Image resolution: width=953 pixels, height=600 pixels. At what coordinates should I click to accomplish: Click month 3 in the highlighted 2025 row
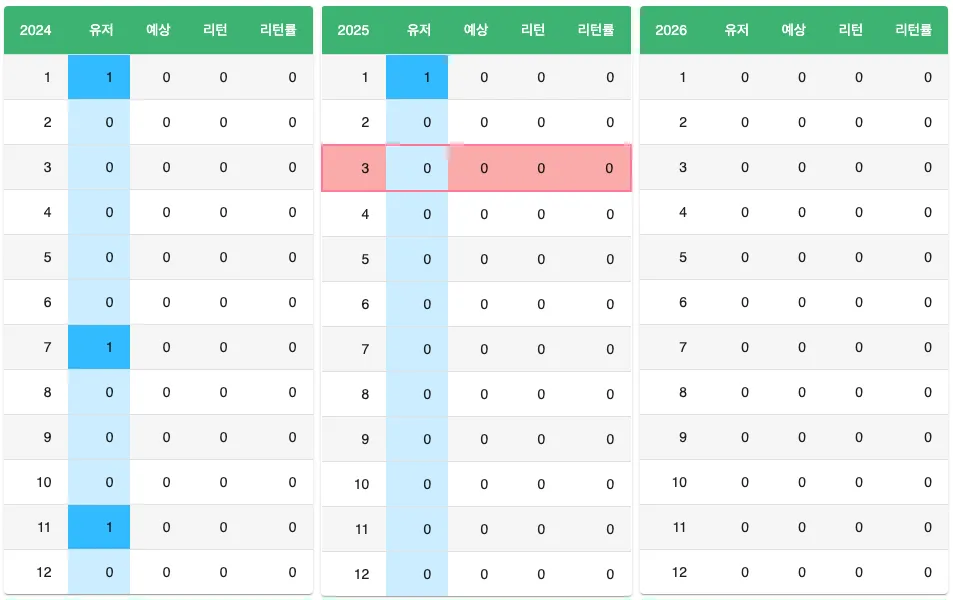(365, 168)
